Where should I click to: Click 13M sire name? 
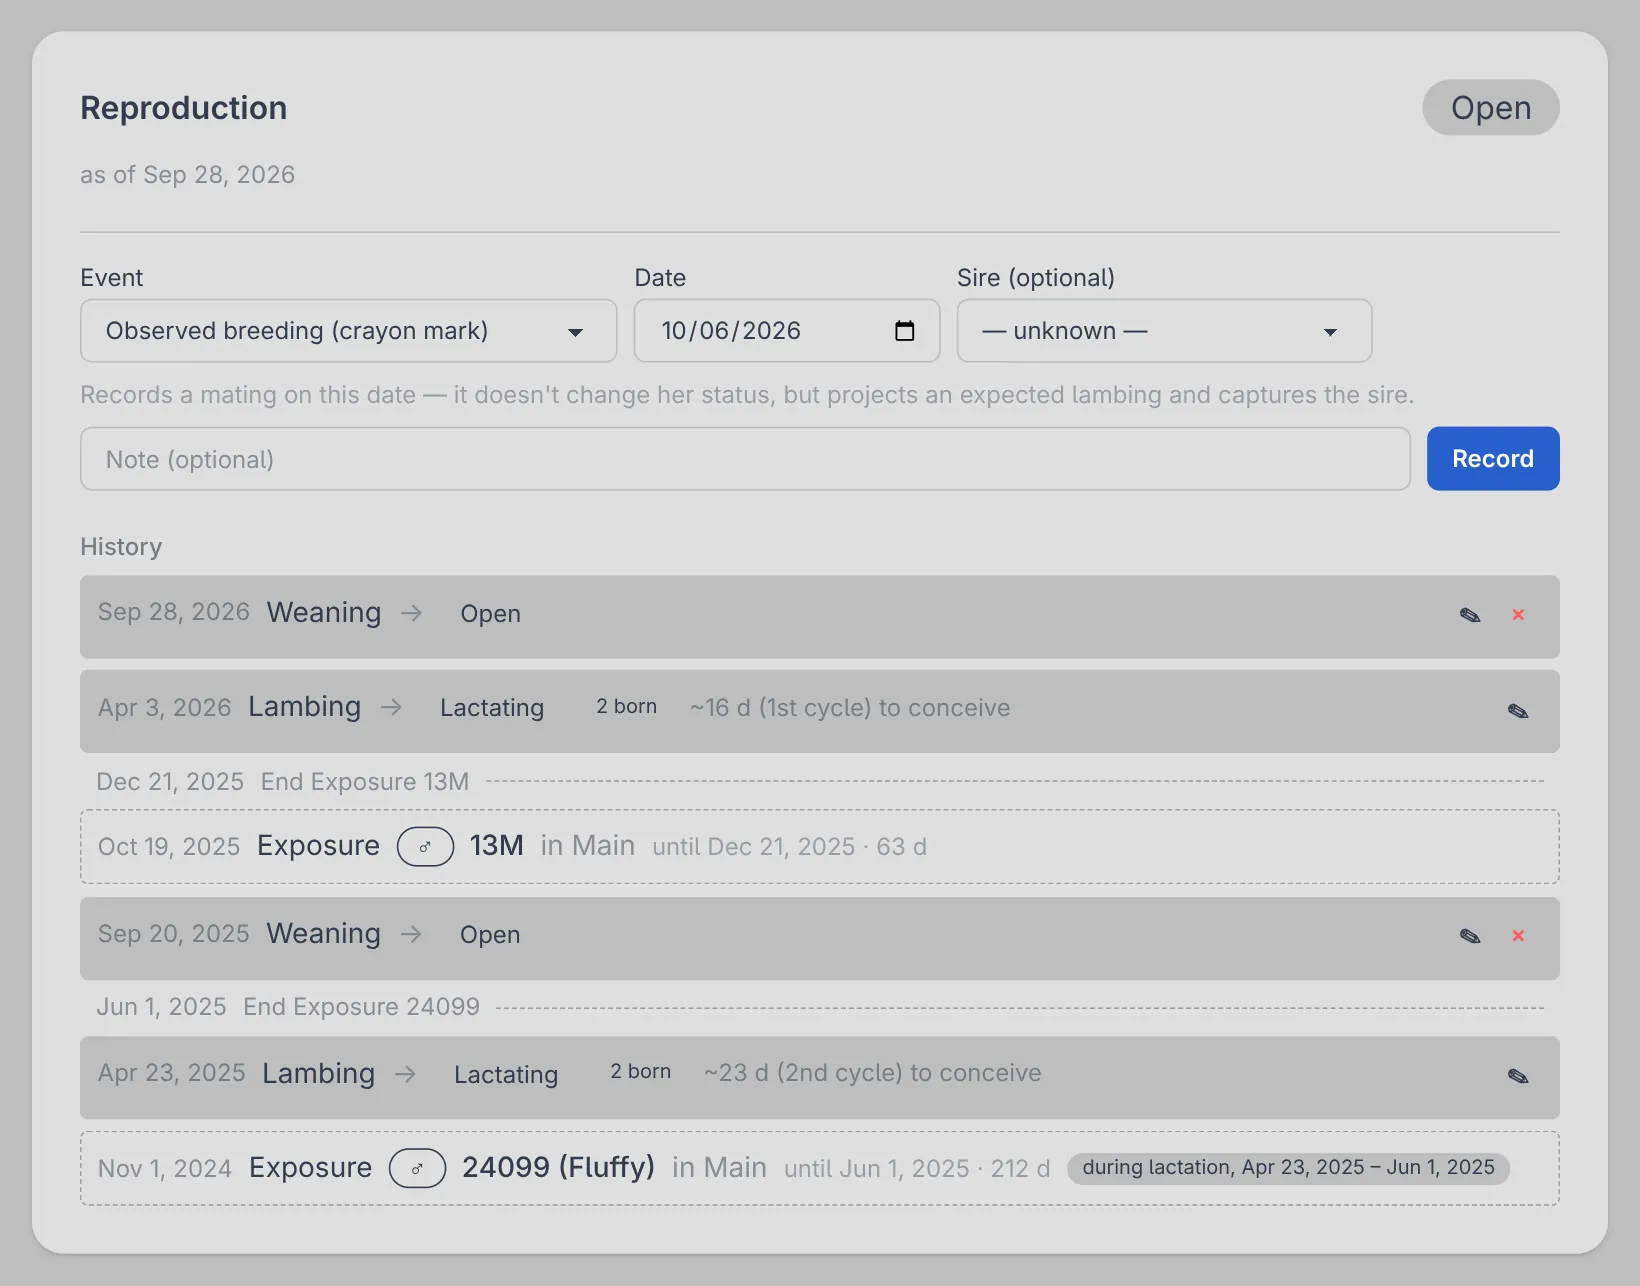[497, 846]
